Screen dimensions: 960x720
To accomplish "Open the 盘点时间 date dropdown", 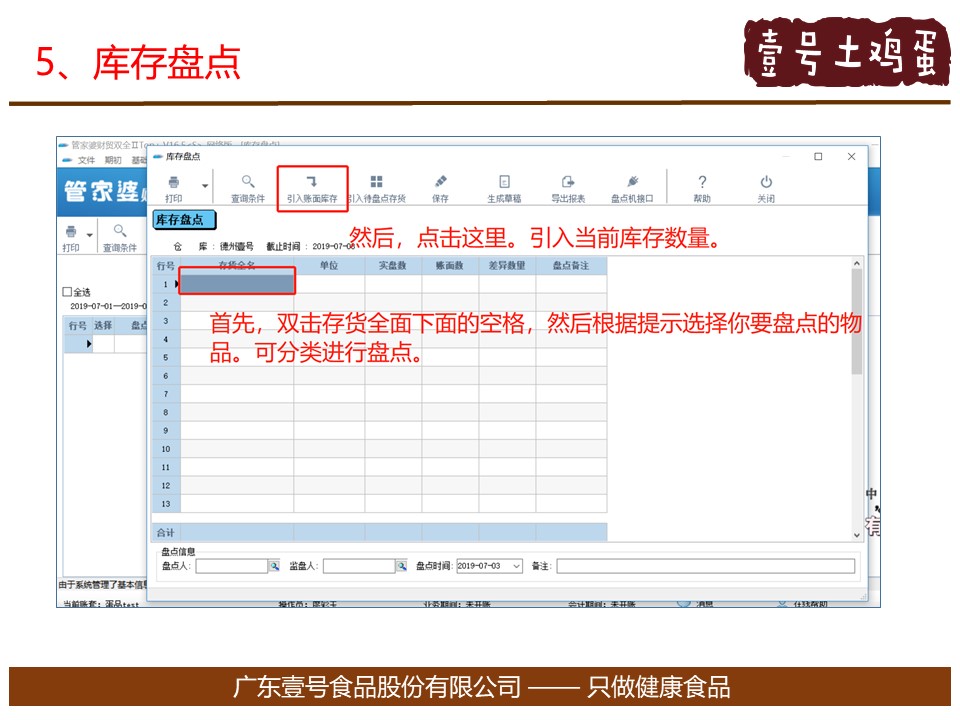I will 516,566.
